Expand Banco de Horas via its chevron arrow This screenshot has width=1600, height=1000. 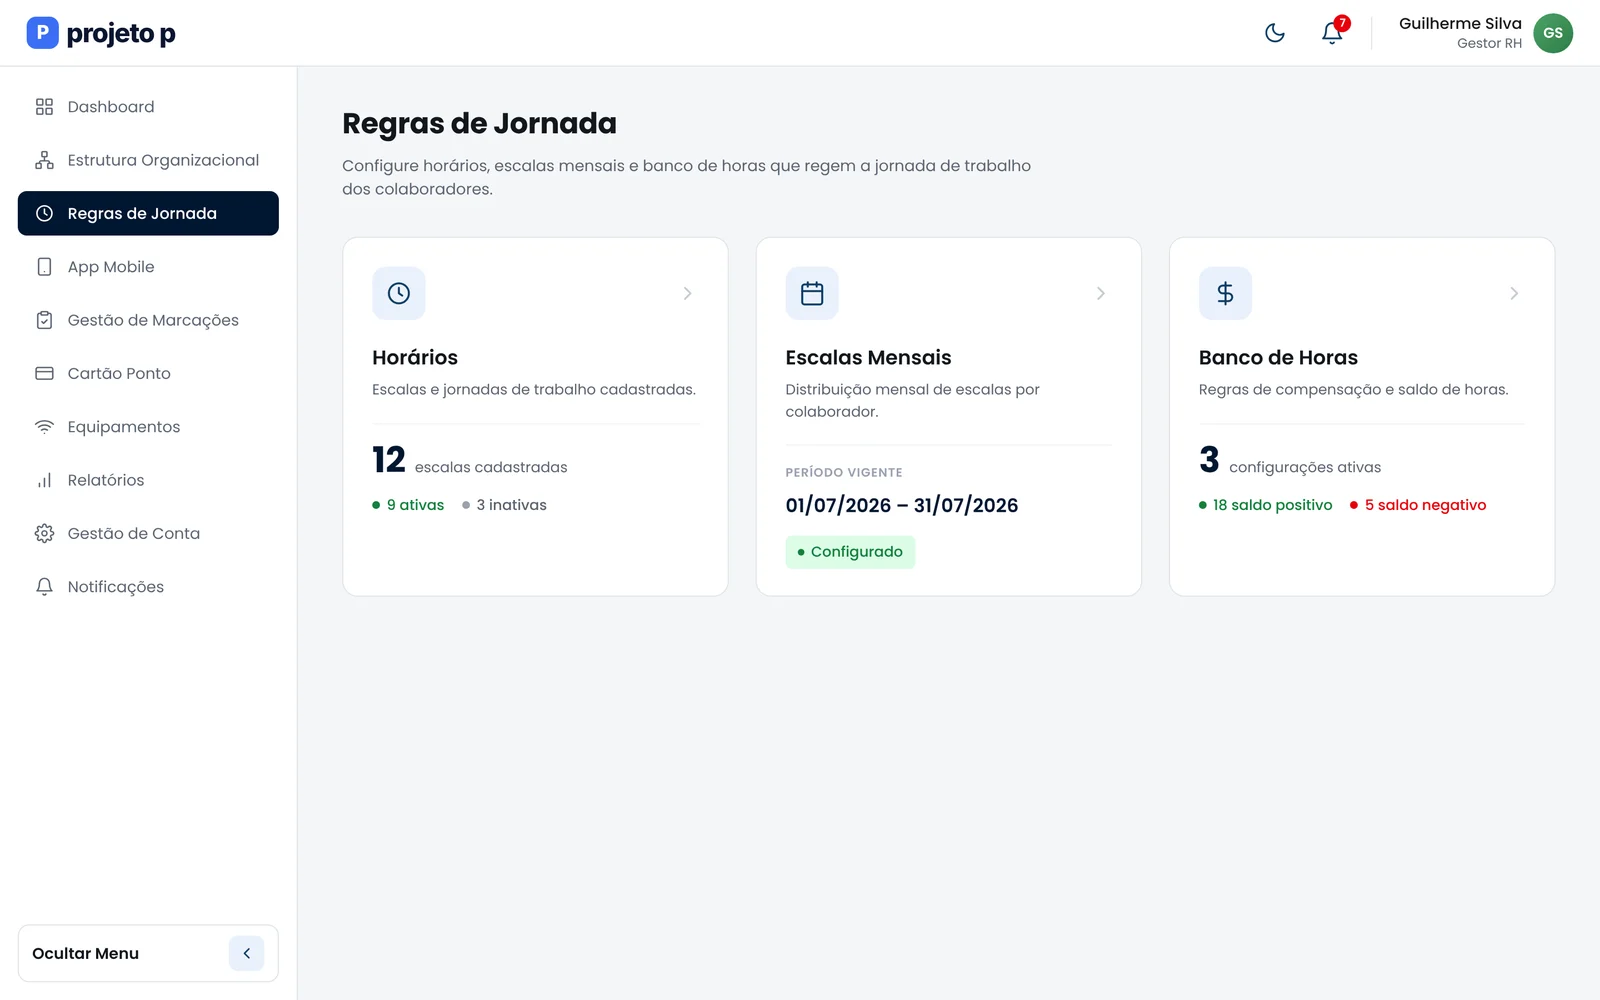point(1514,293)
